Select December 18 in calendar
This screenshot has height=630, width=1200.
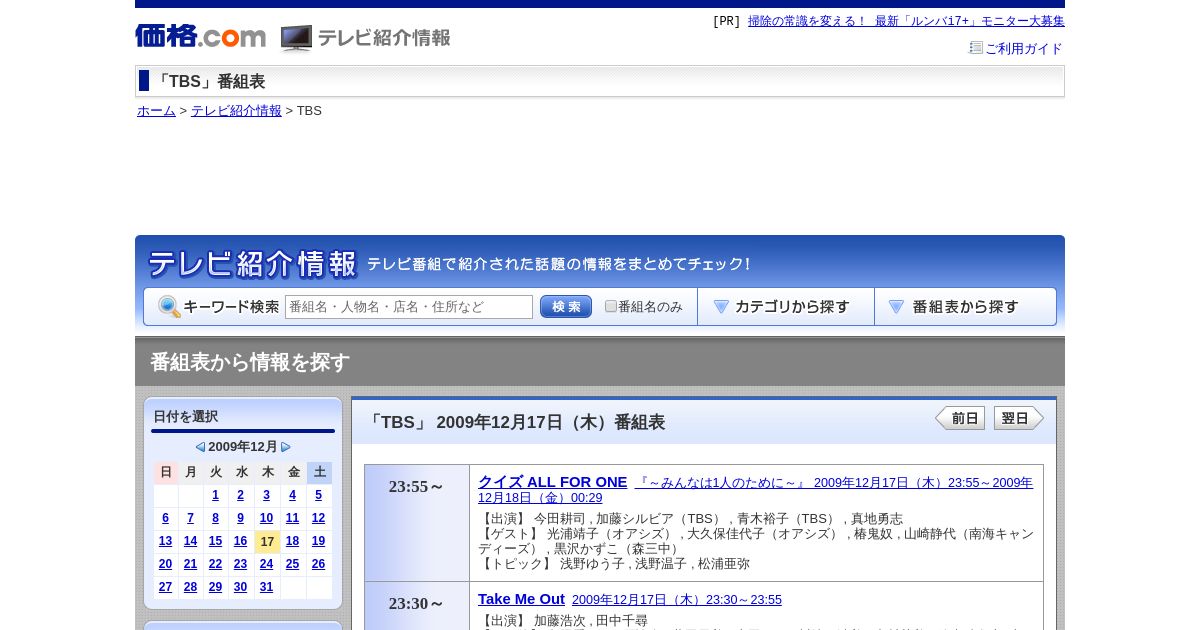click(x=292, y=541)
